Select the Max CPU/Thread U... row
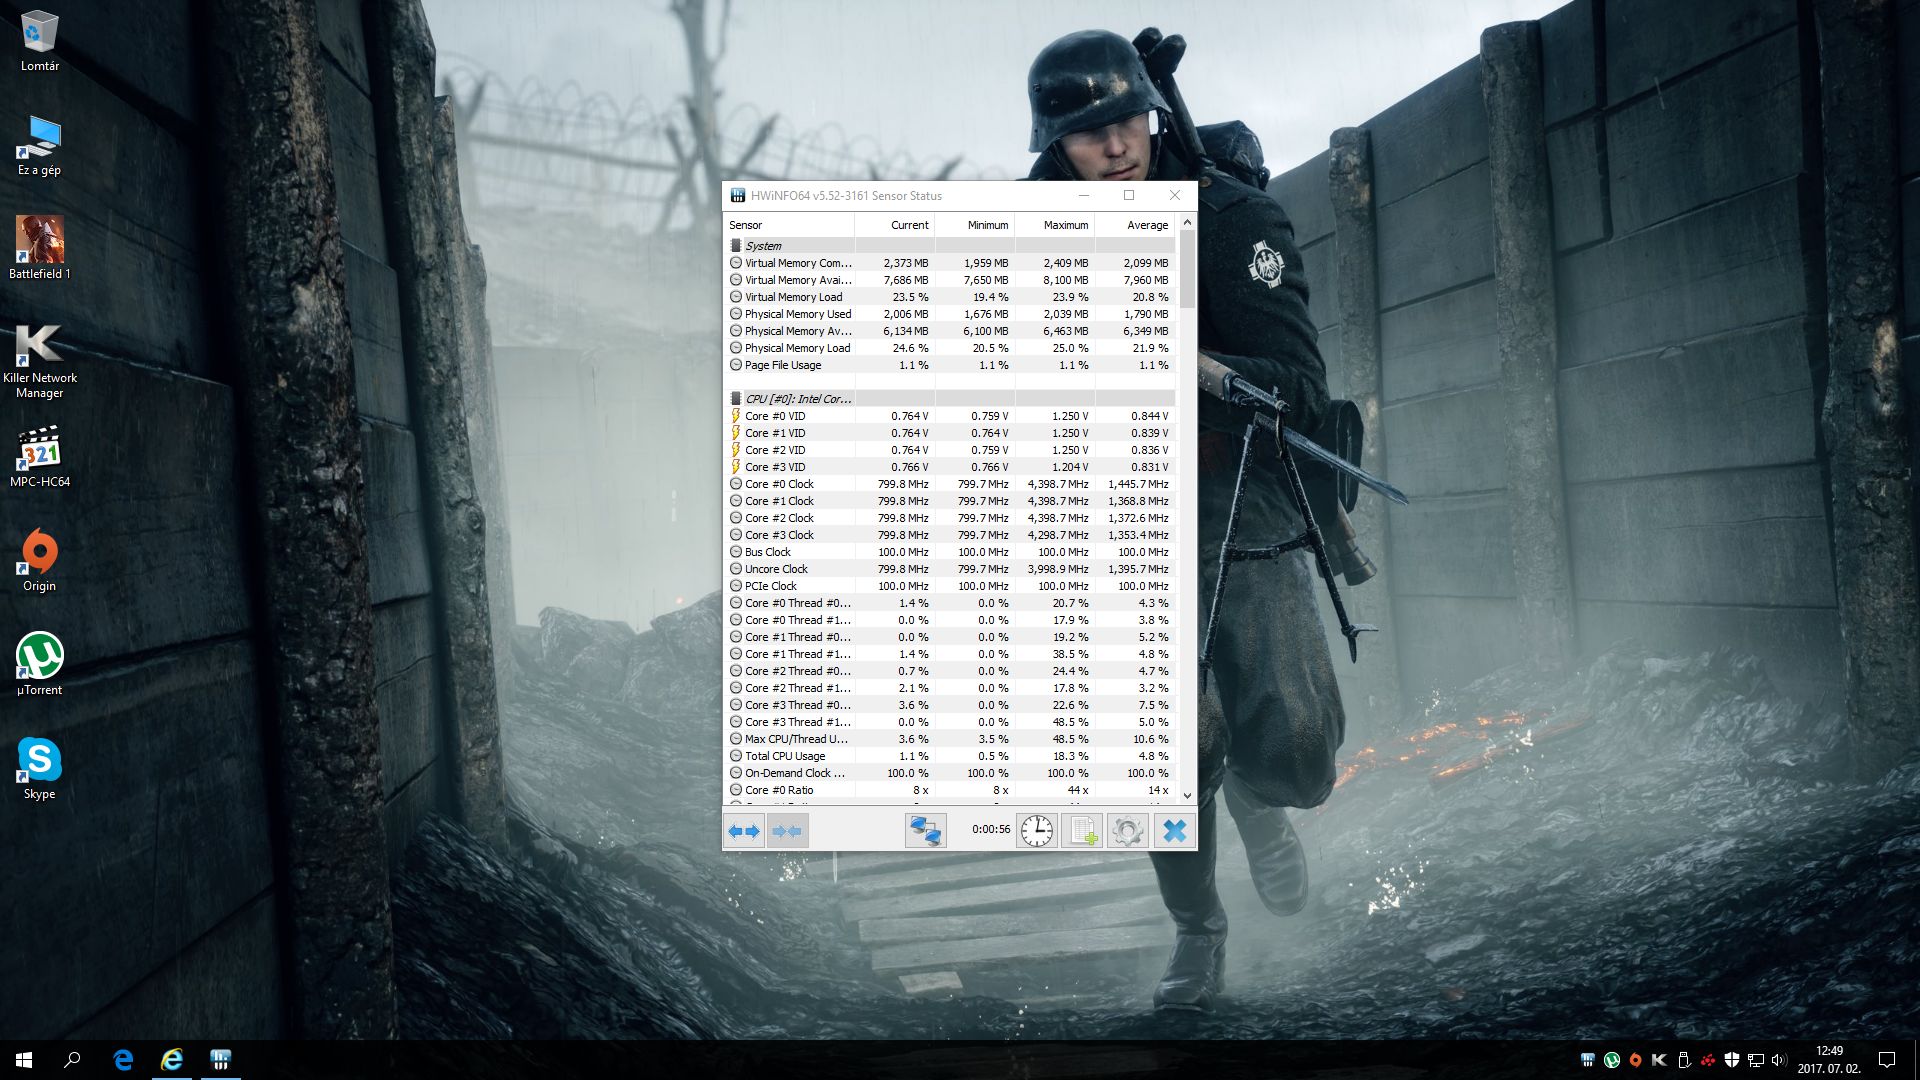This screenshot has width=1920, height=1080. 949,739
